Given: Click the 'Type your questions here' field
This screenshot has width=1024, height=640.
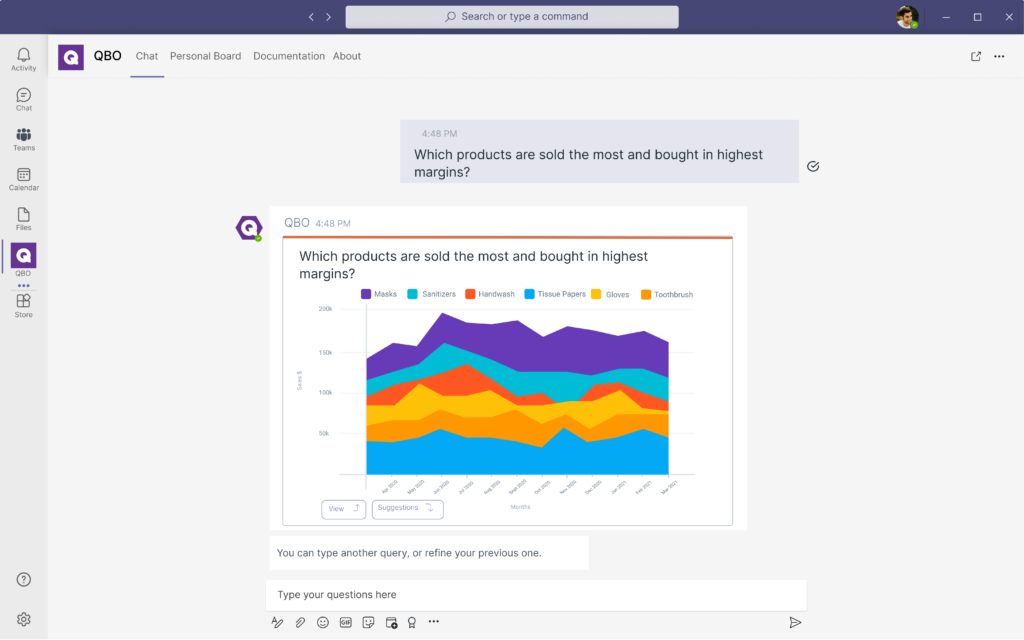Looking at the screenshot, I should (x=535, y=595).
